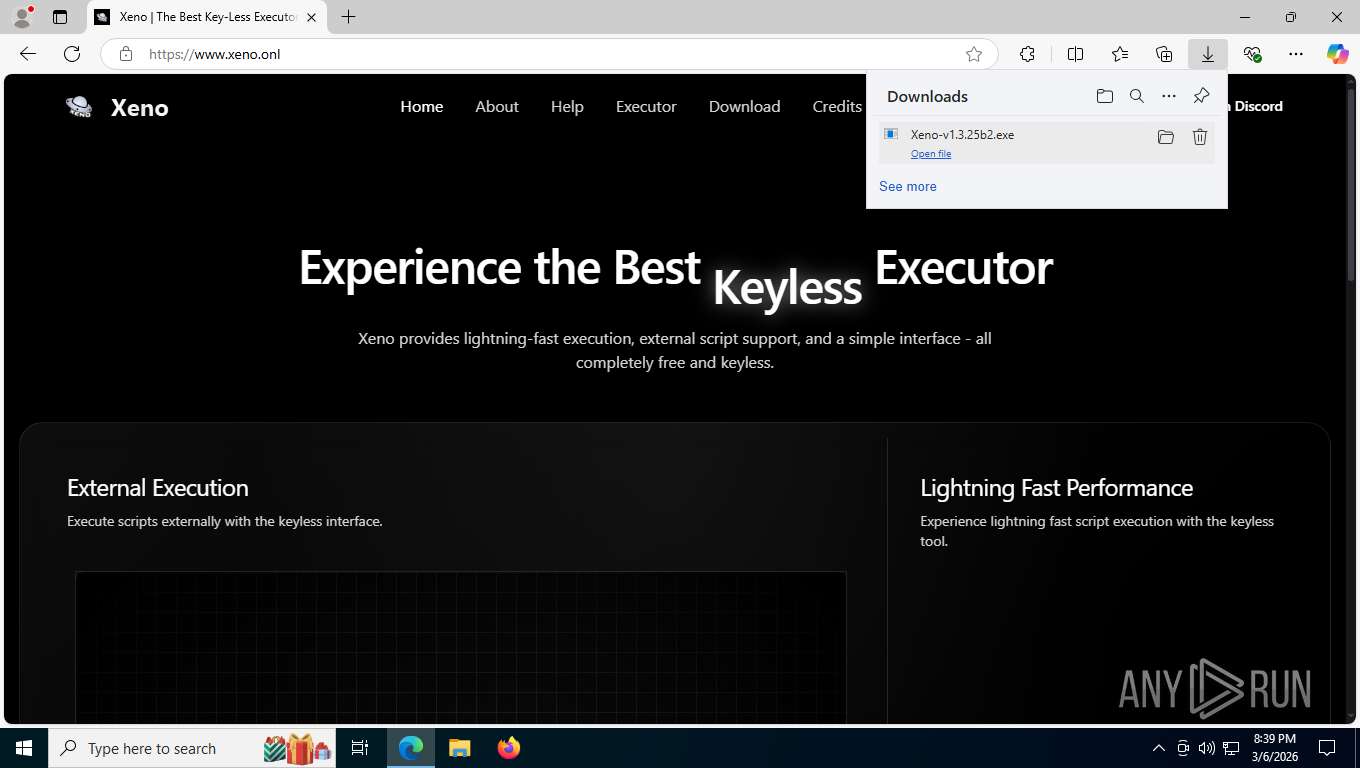Go to the Home nav item
Viewport: 1360px width, 768px height.
tap(422, 106)
